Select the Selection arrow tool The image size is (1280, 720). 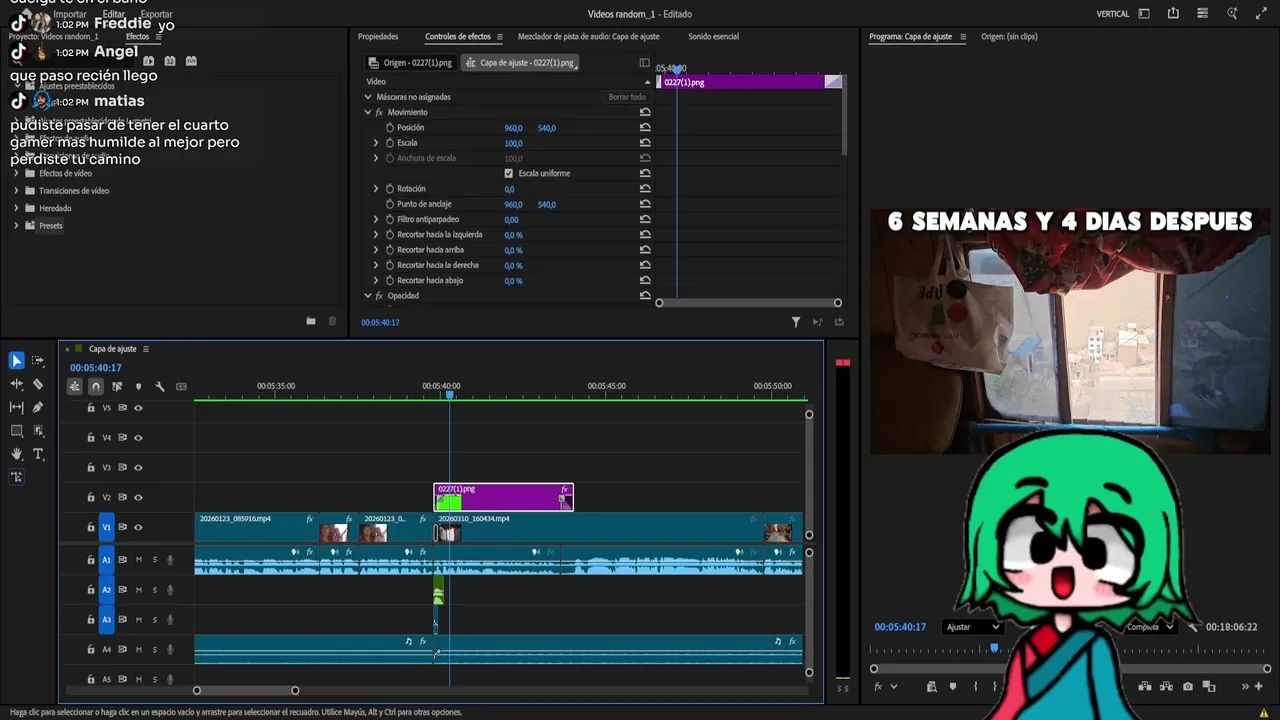(x=16, y=361)
